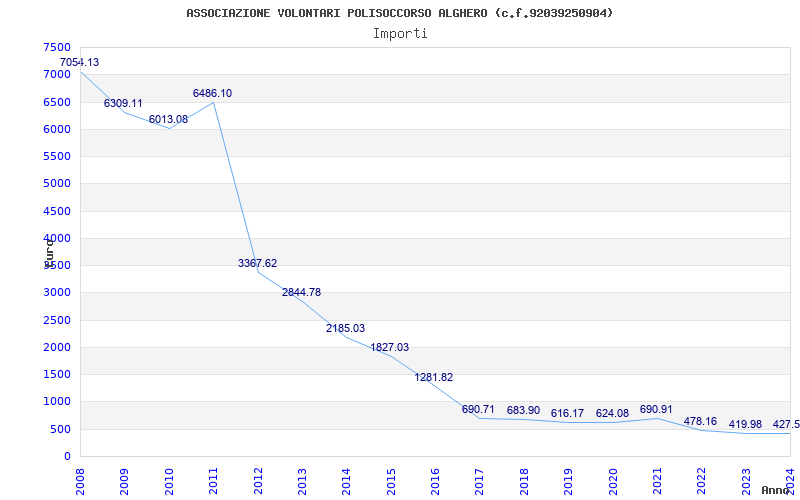Image resolution: width=800 pixels, height=500 pixels.
Task: Click year 2019 on x-axis
Action: [x=568, y=481]
